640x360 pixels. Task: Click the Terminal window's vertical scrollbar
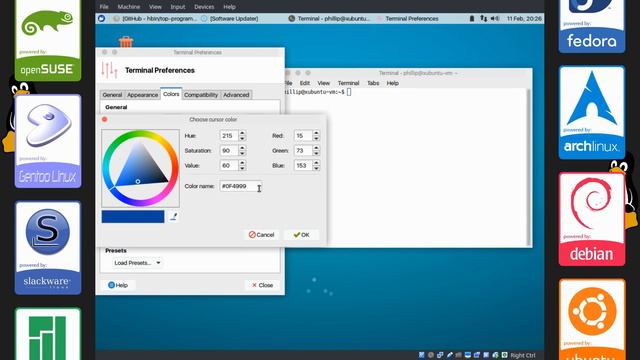(529, 167)
